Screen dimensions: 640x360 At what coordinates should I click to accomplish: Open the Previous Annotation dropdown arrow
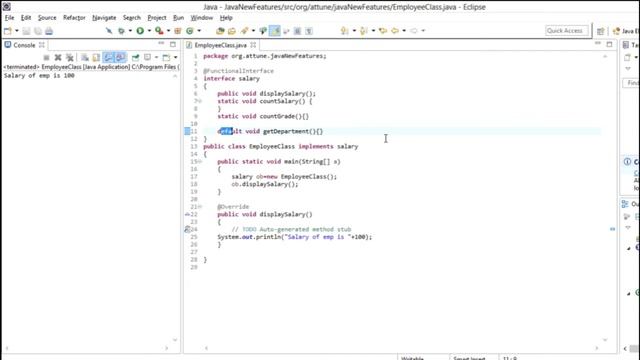pyautogui.click(x=373, y=31)
